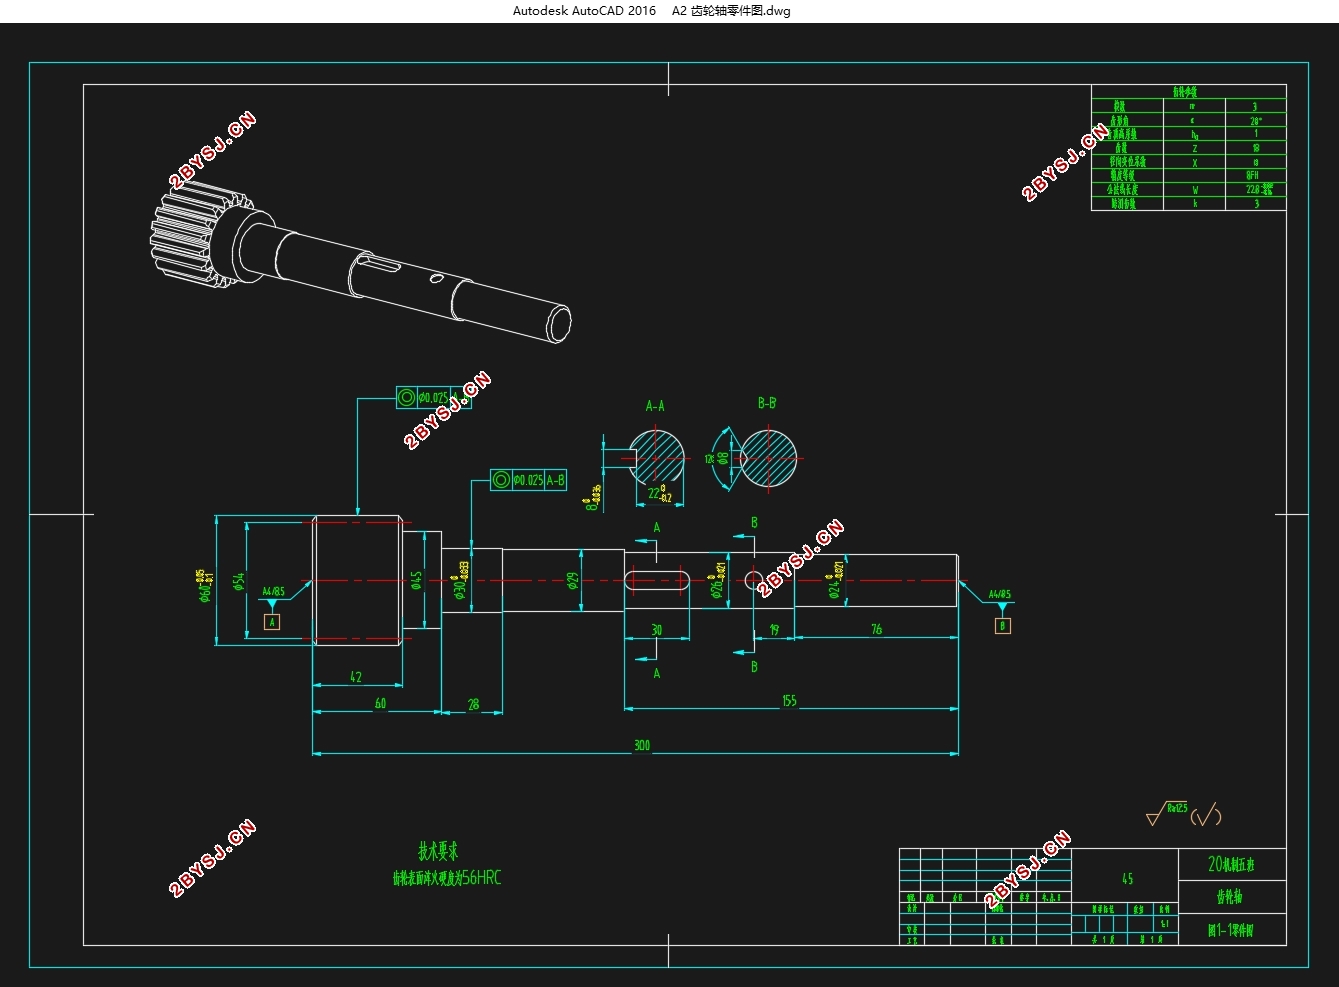
Task: Click the datum B box symbol
Action: (1002, 626)
